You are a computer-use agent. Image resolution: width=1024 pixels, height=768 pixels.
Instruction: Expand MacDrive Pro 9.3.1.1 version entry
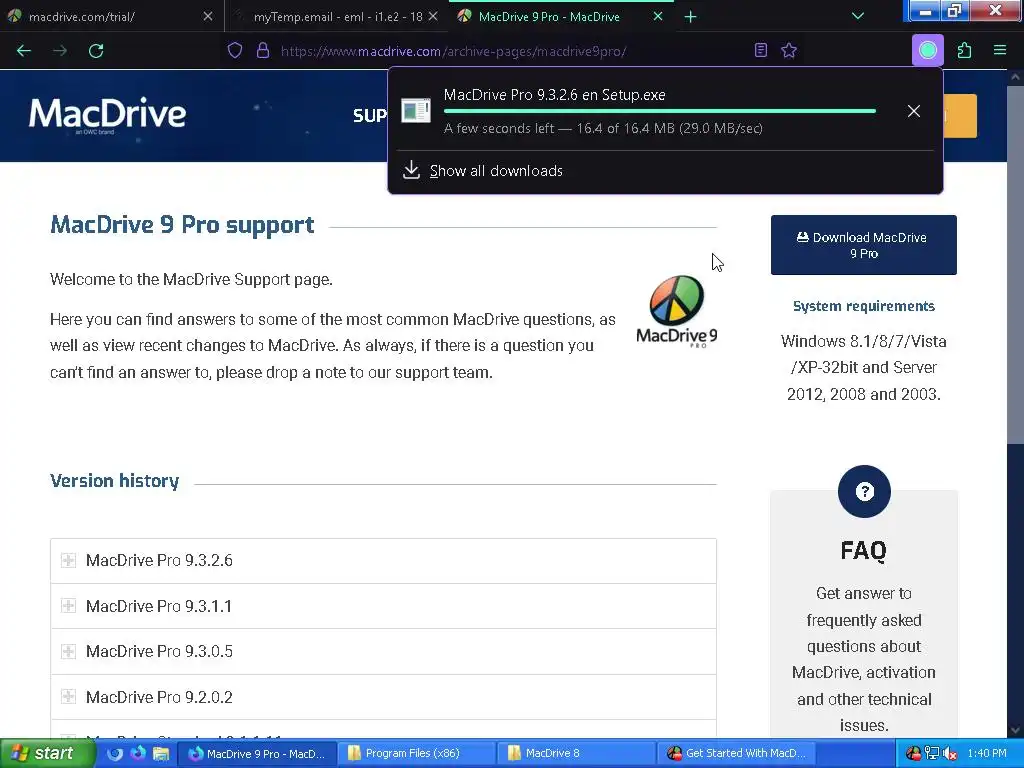click(x=383, y=606)
